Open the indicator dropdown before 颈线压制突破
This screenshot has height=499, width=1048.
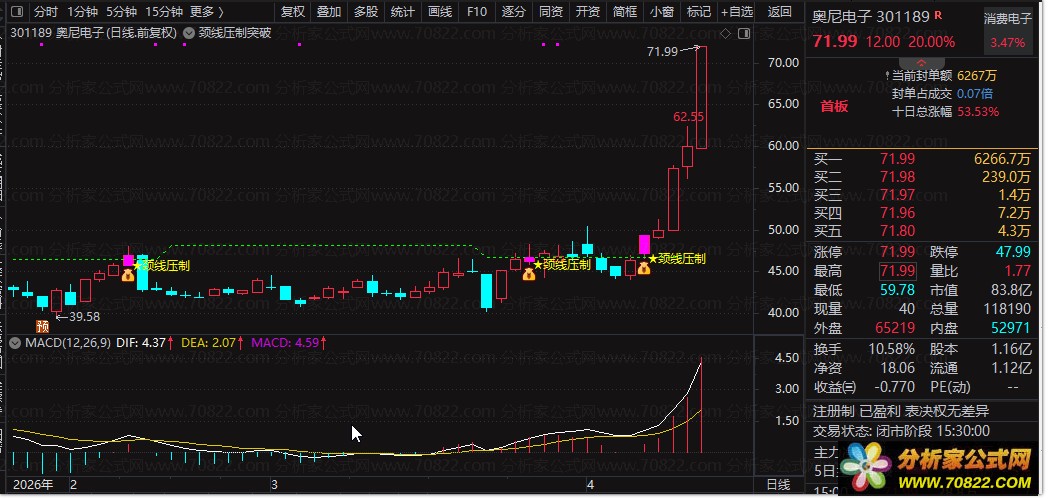tap(189, 32)
